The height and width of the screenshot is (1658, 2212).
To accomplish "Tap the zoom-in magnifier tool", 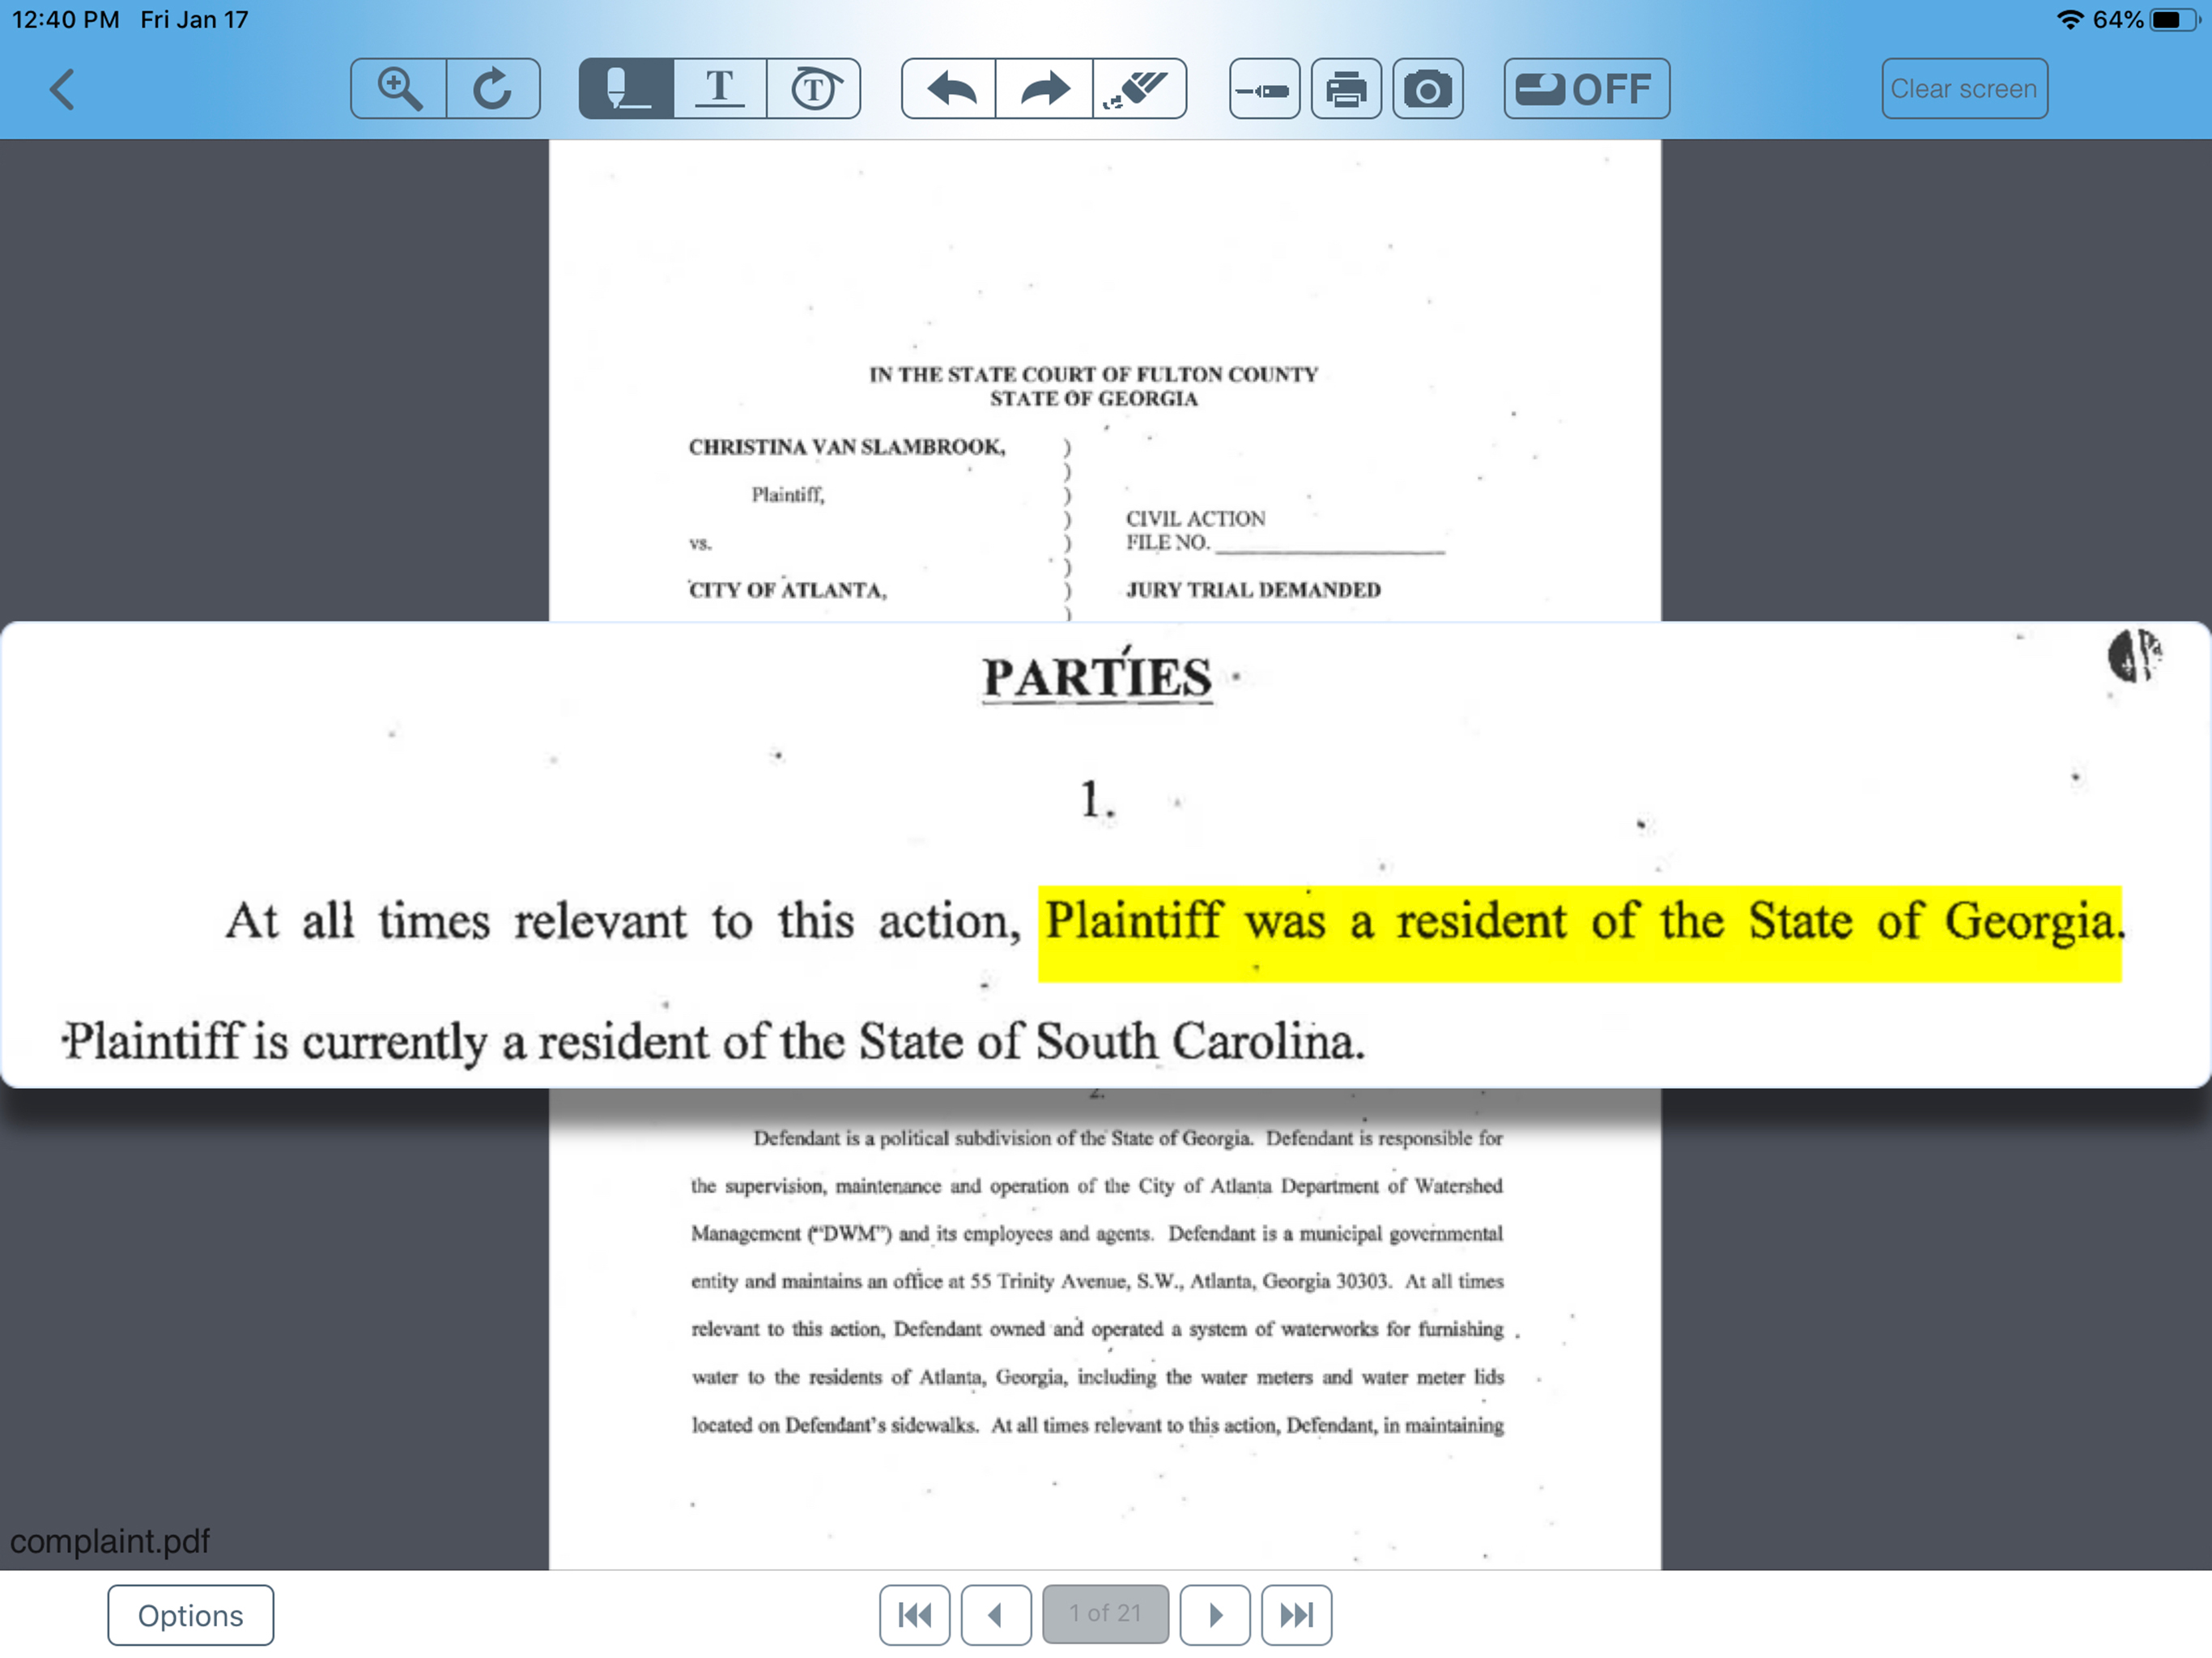I will [x=399, y=89].
